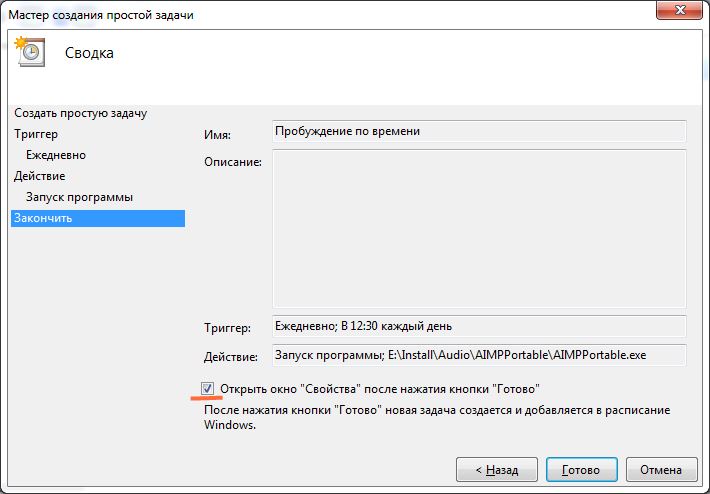Image resolution: width=710 pixels, height=494 pixels.
Task: Open the Действие step in sidebar
Action: pos(39,176)
